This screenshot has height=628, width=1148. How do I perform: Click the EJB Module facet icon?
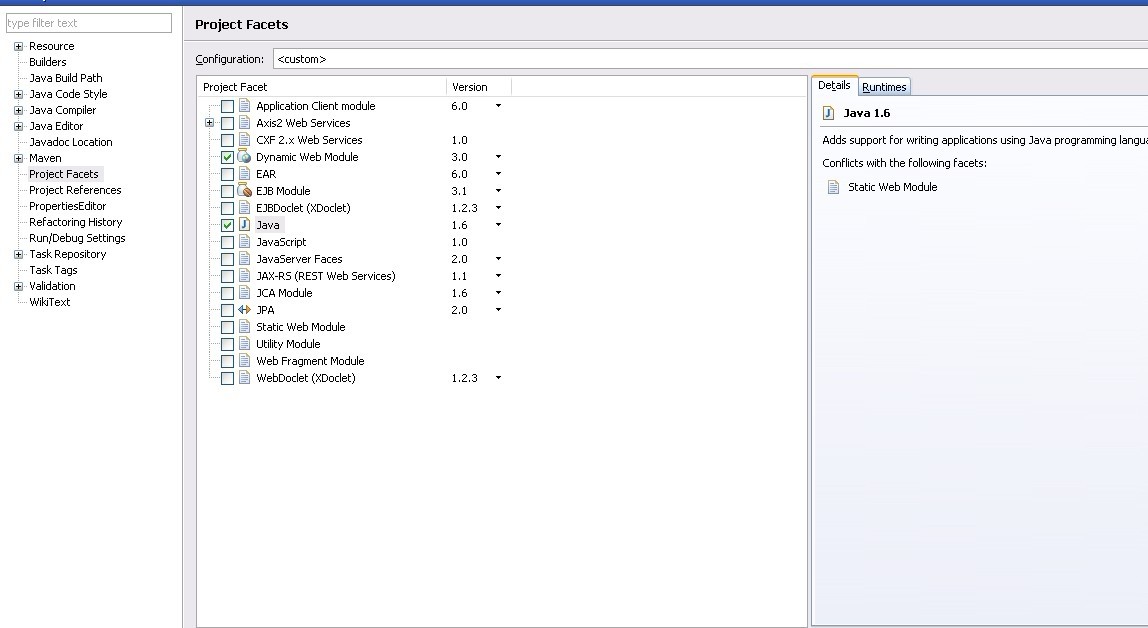(x=244, y=191)
